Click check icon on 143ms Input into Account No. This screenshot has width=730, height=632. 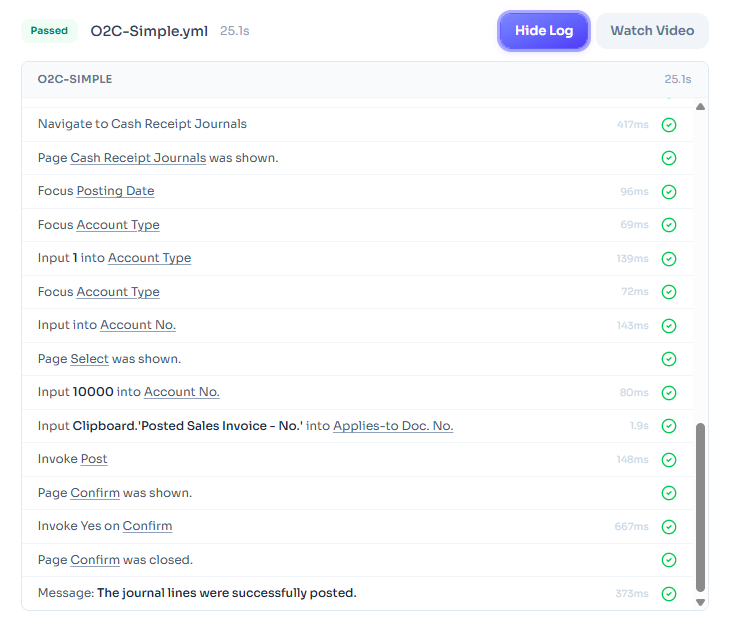pyautogui.click(x=669, y=326)
